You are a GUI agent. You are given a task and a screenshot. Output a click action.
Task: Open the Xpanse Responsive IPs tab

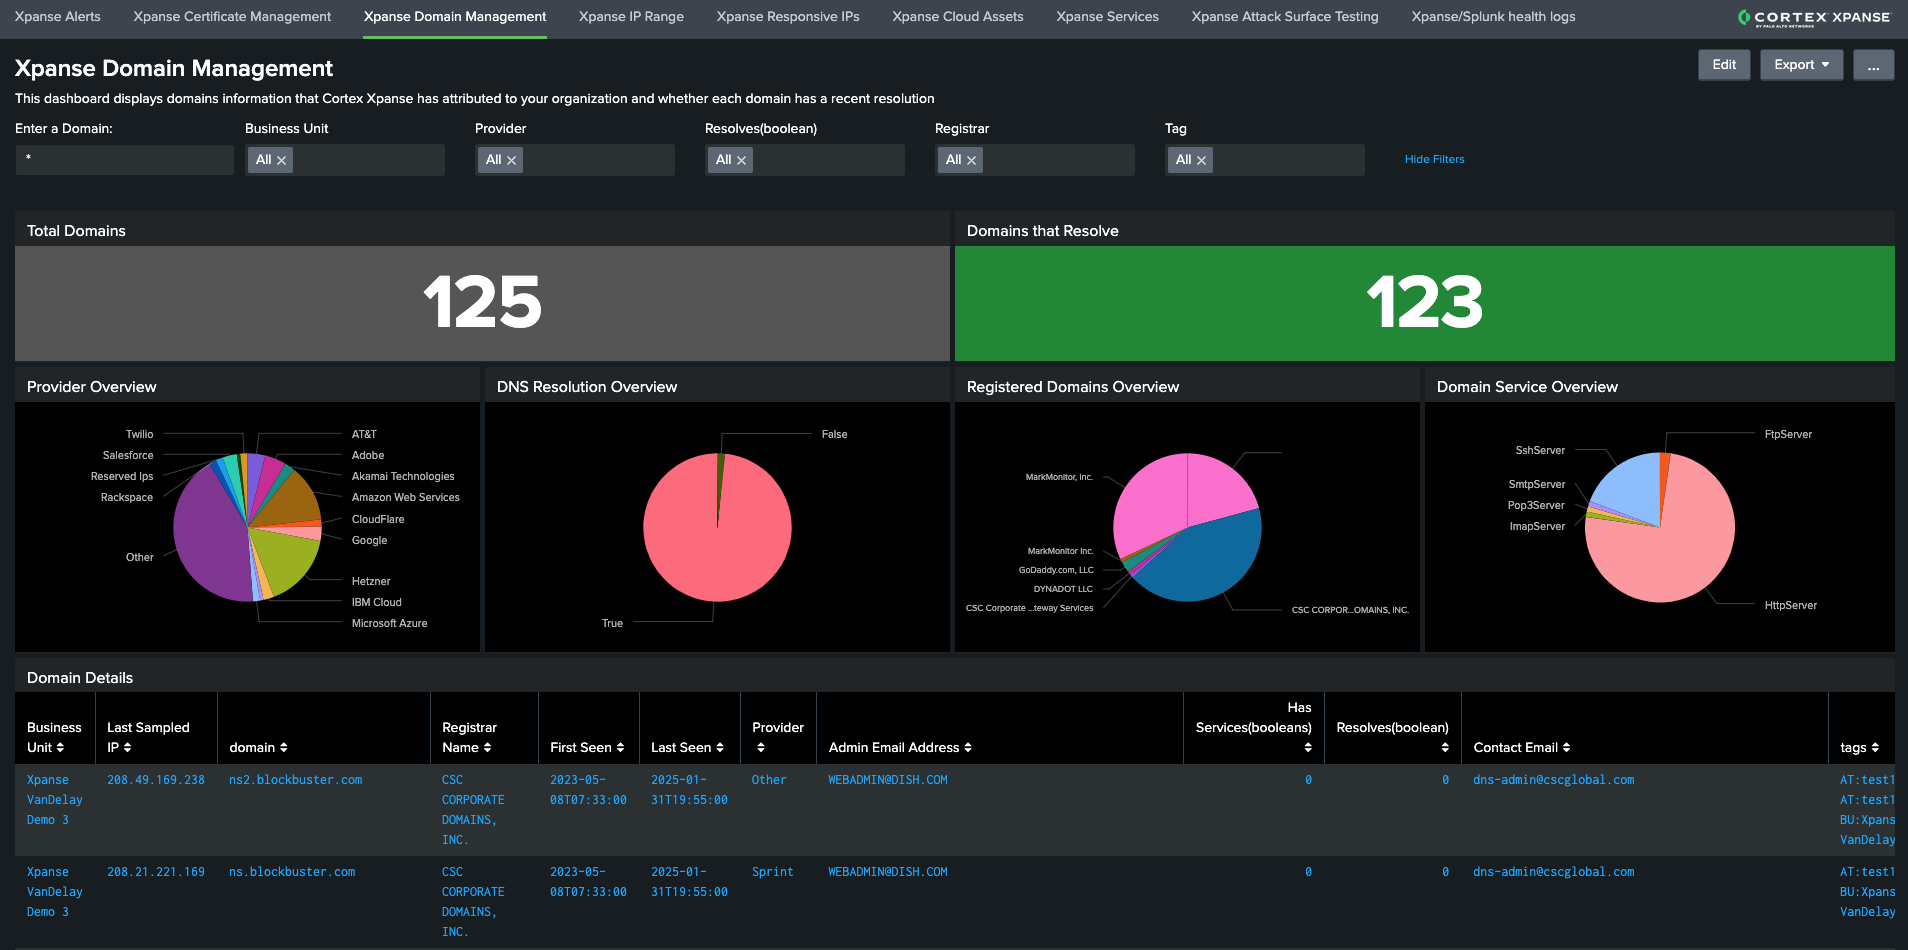(x=788, y=17)
